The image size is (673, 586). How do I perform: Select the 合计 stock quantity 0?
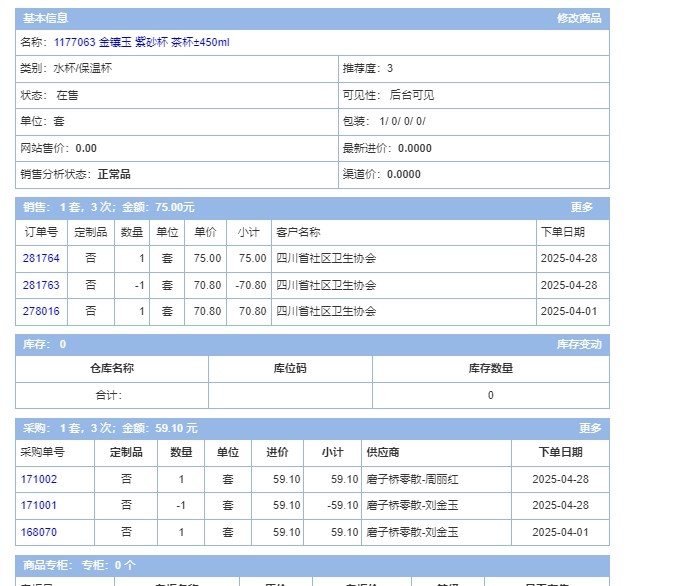pos(491,395)
